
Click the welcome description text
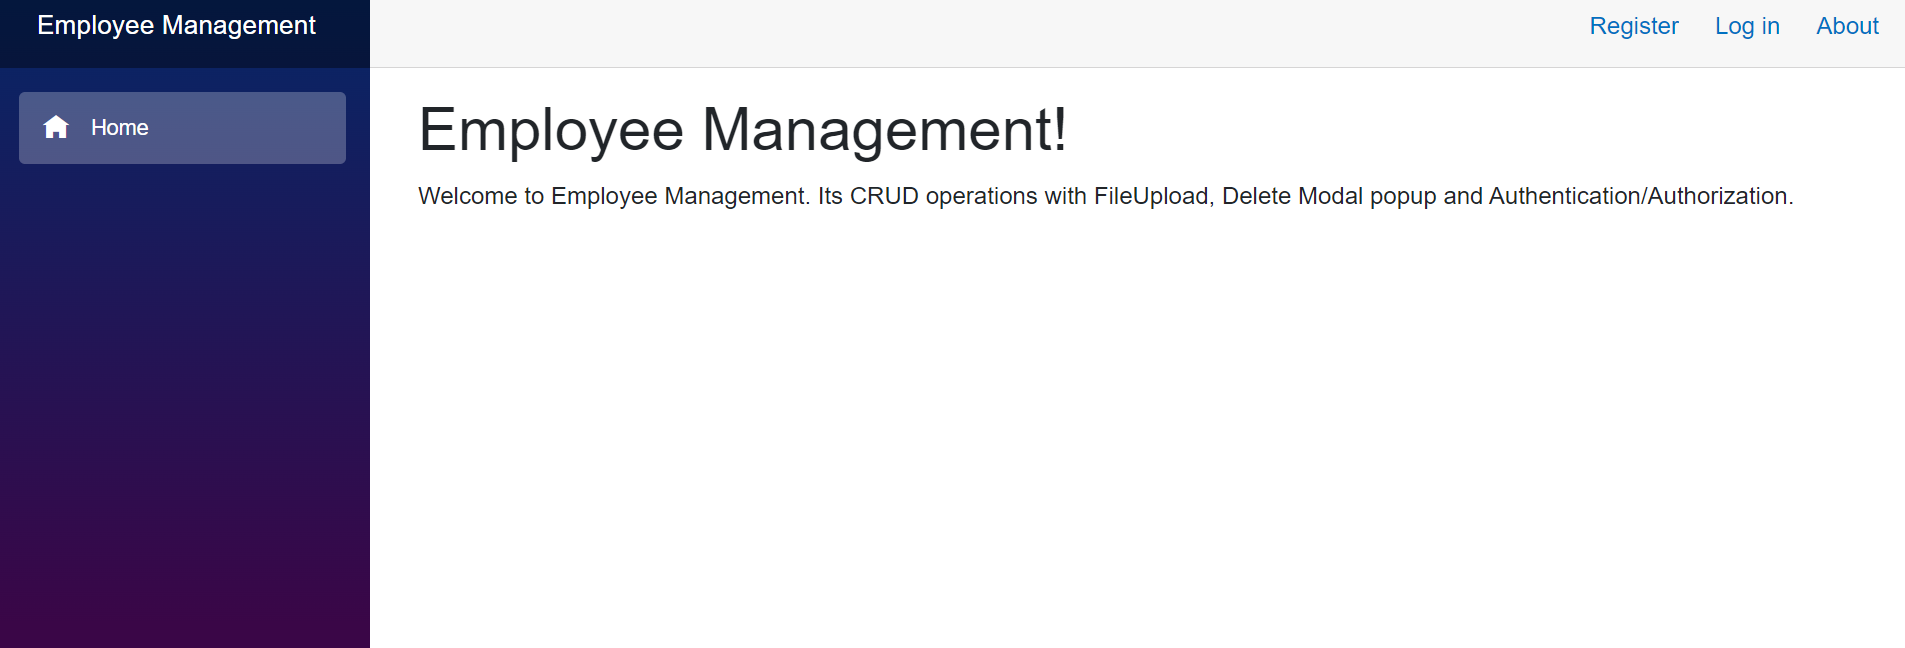(x=1105, y=196)
